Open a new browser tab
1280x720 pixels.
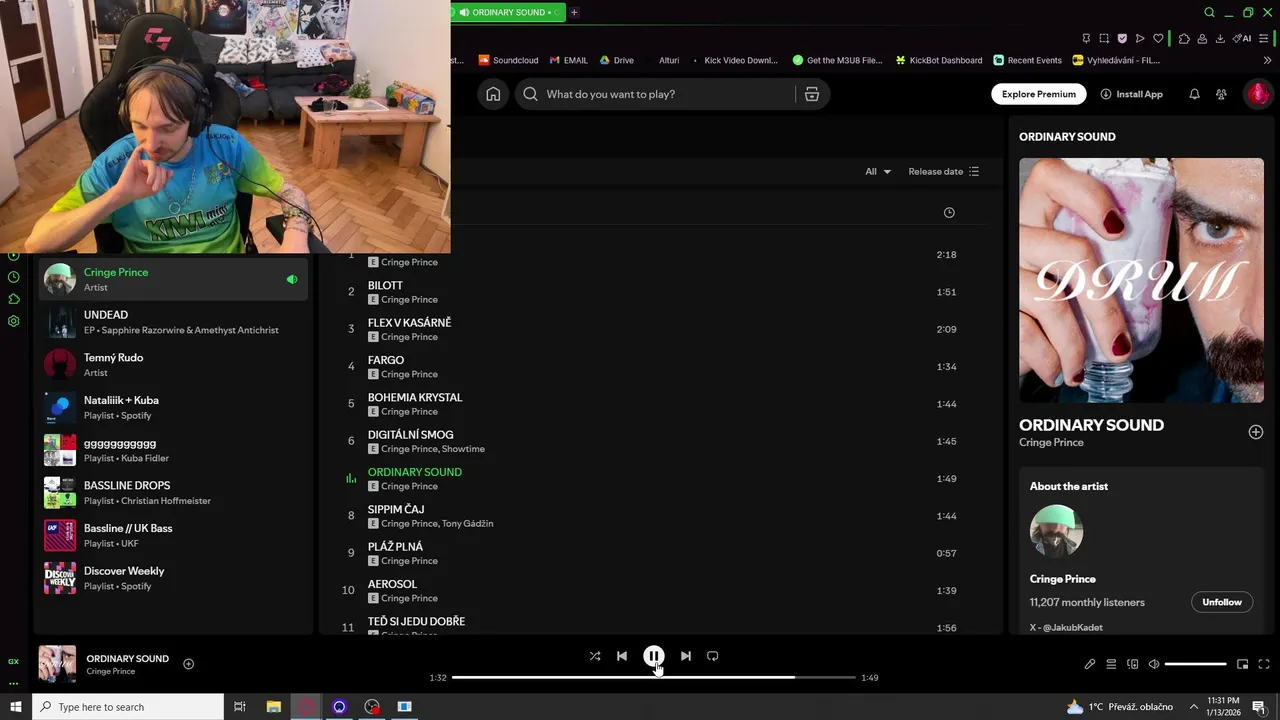click(x=574, y=12)
